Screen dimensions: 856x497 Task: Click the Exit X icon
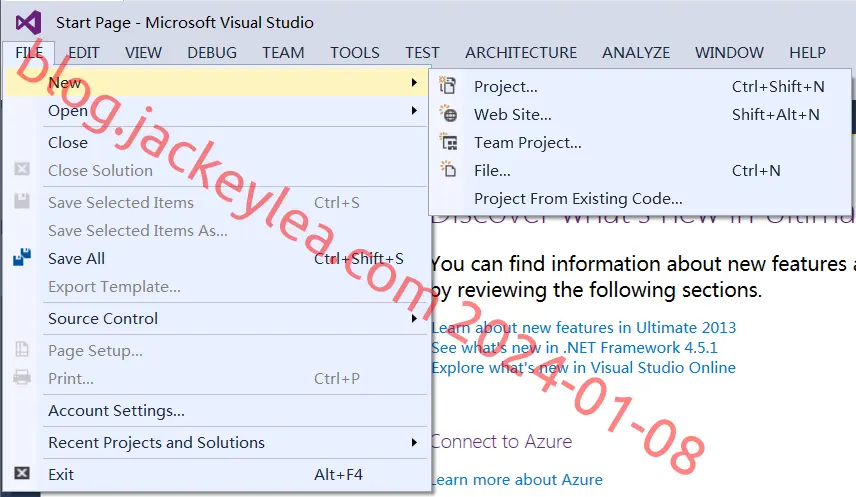point(22,473)
